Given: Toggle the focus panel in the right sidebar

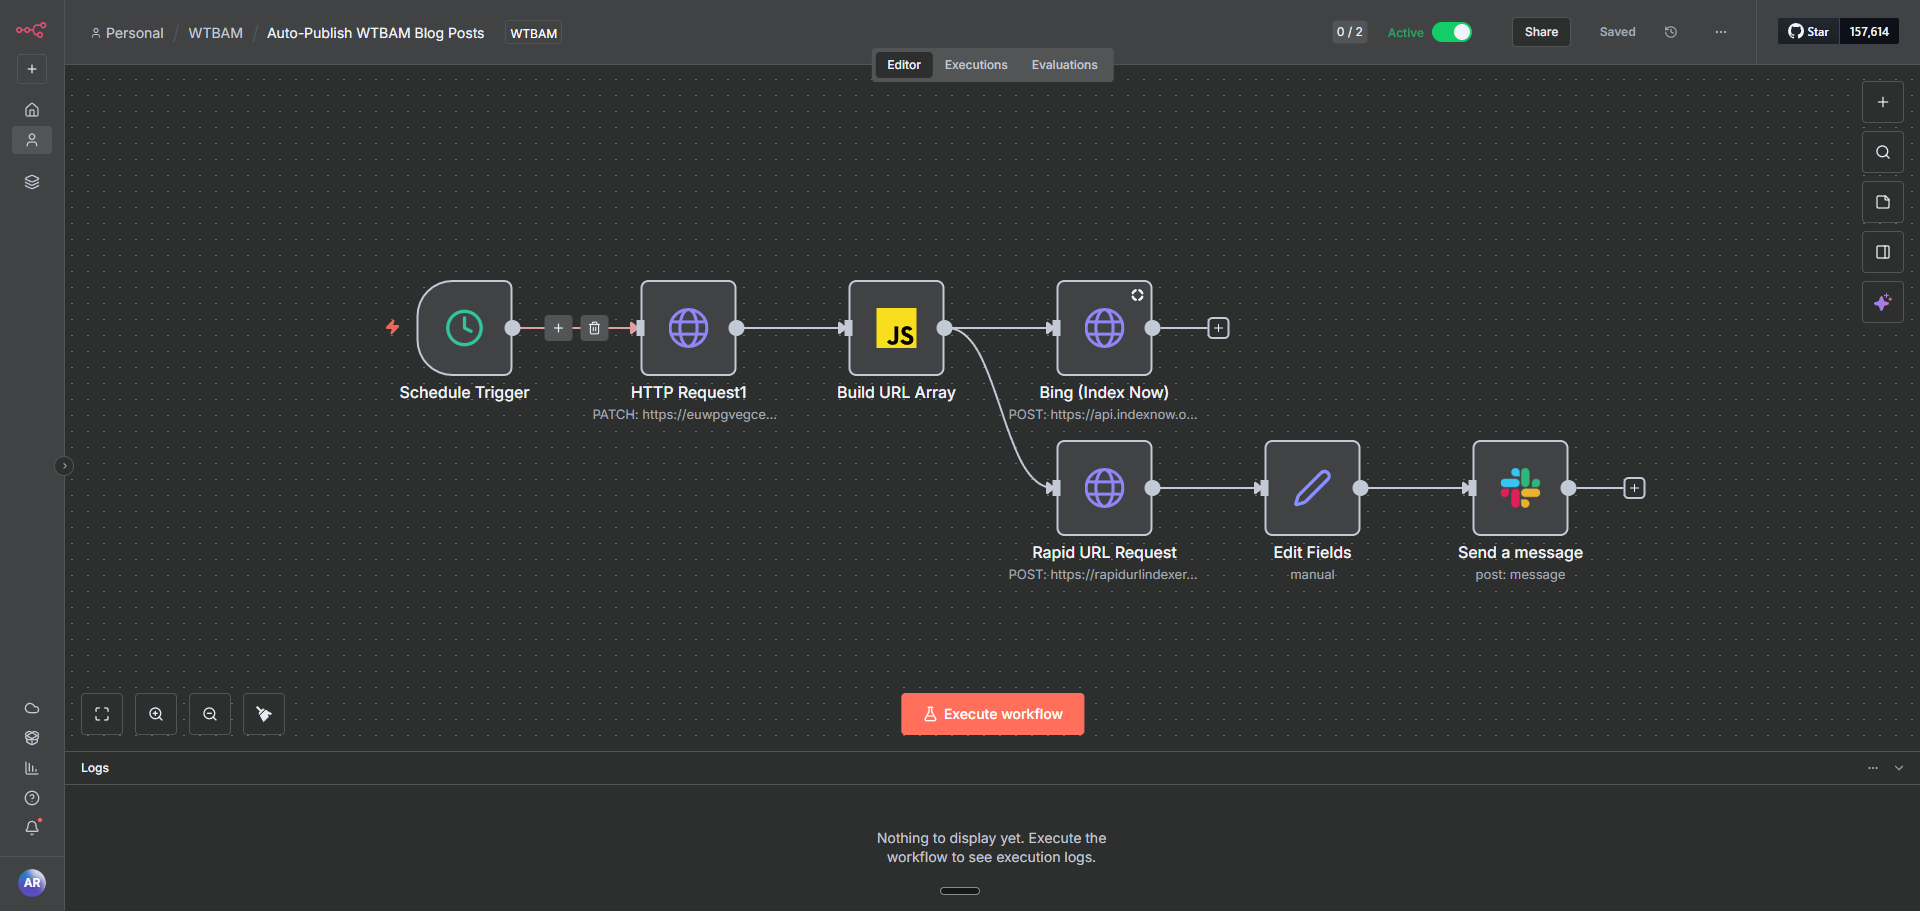Looking at the screenshot, I should [1883, 251].
